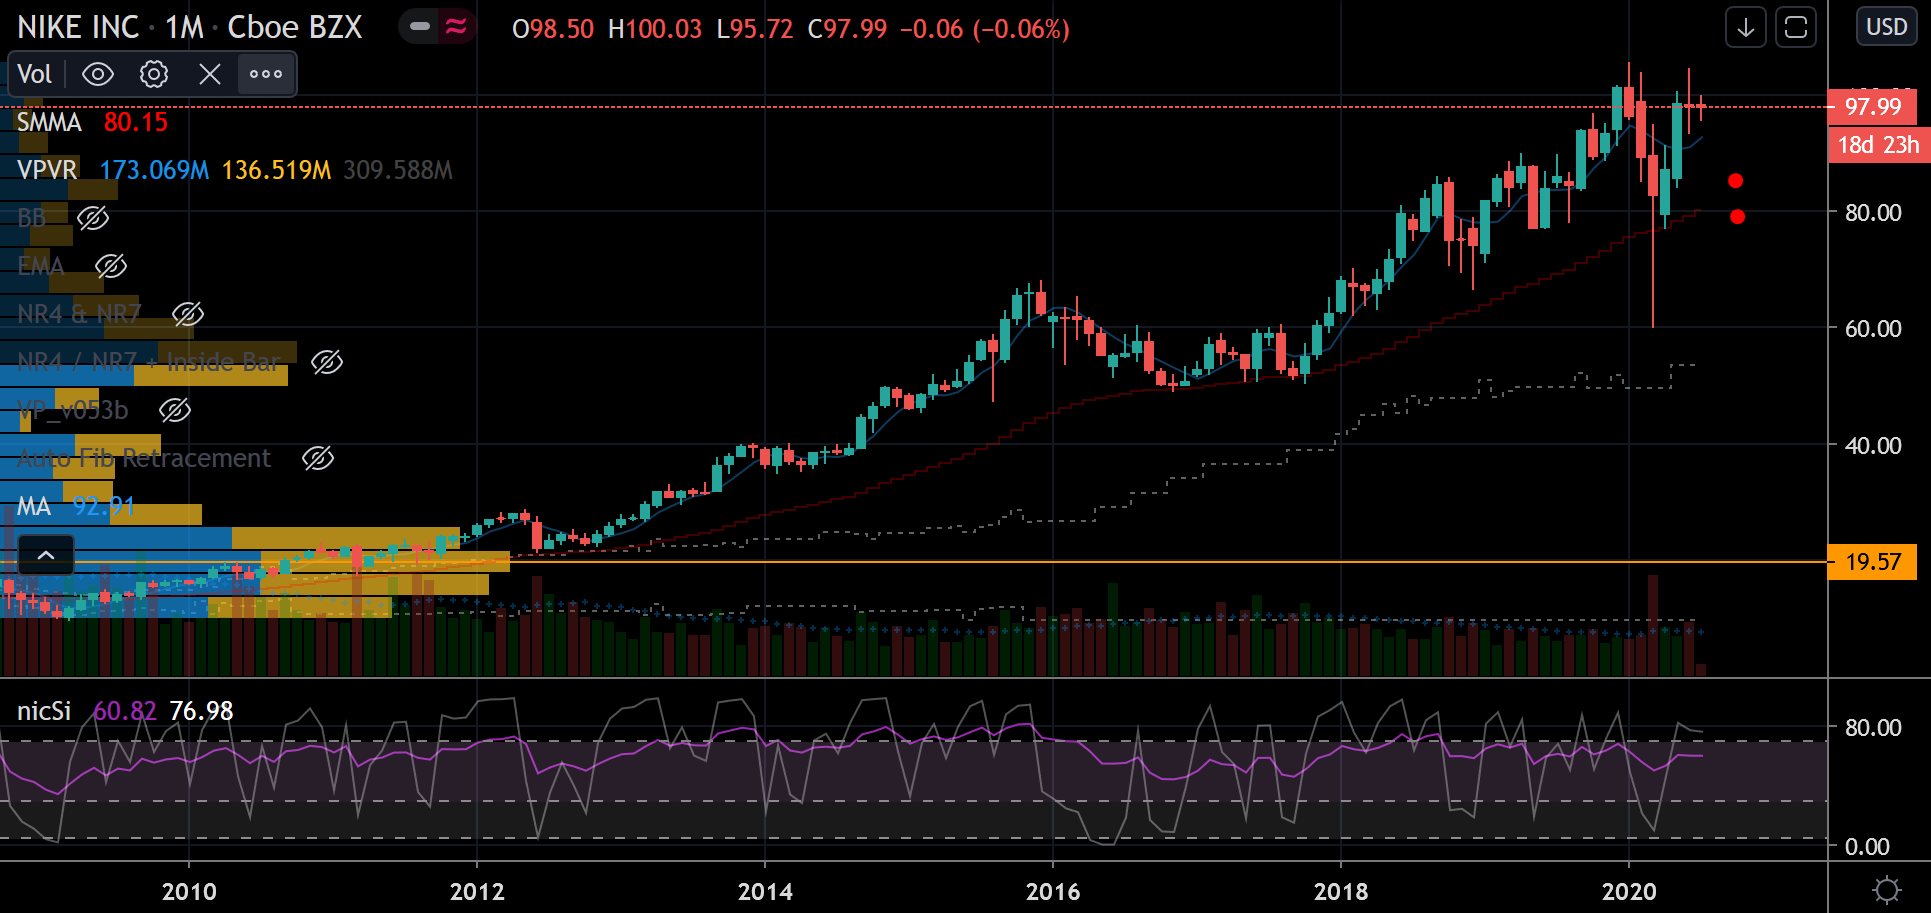
Task: Click the 2018 label on time axis
Action: click(1341, 891)
